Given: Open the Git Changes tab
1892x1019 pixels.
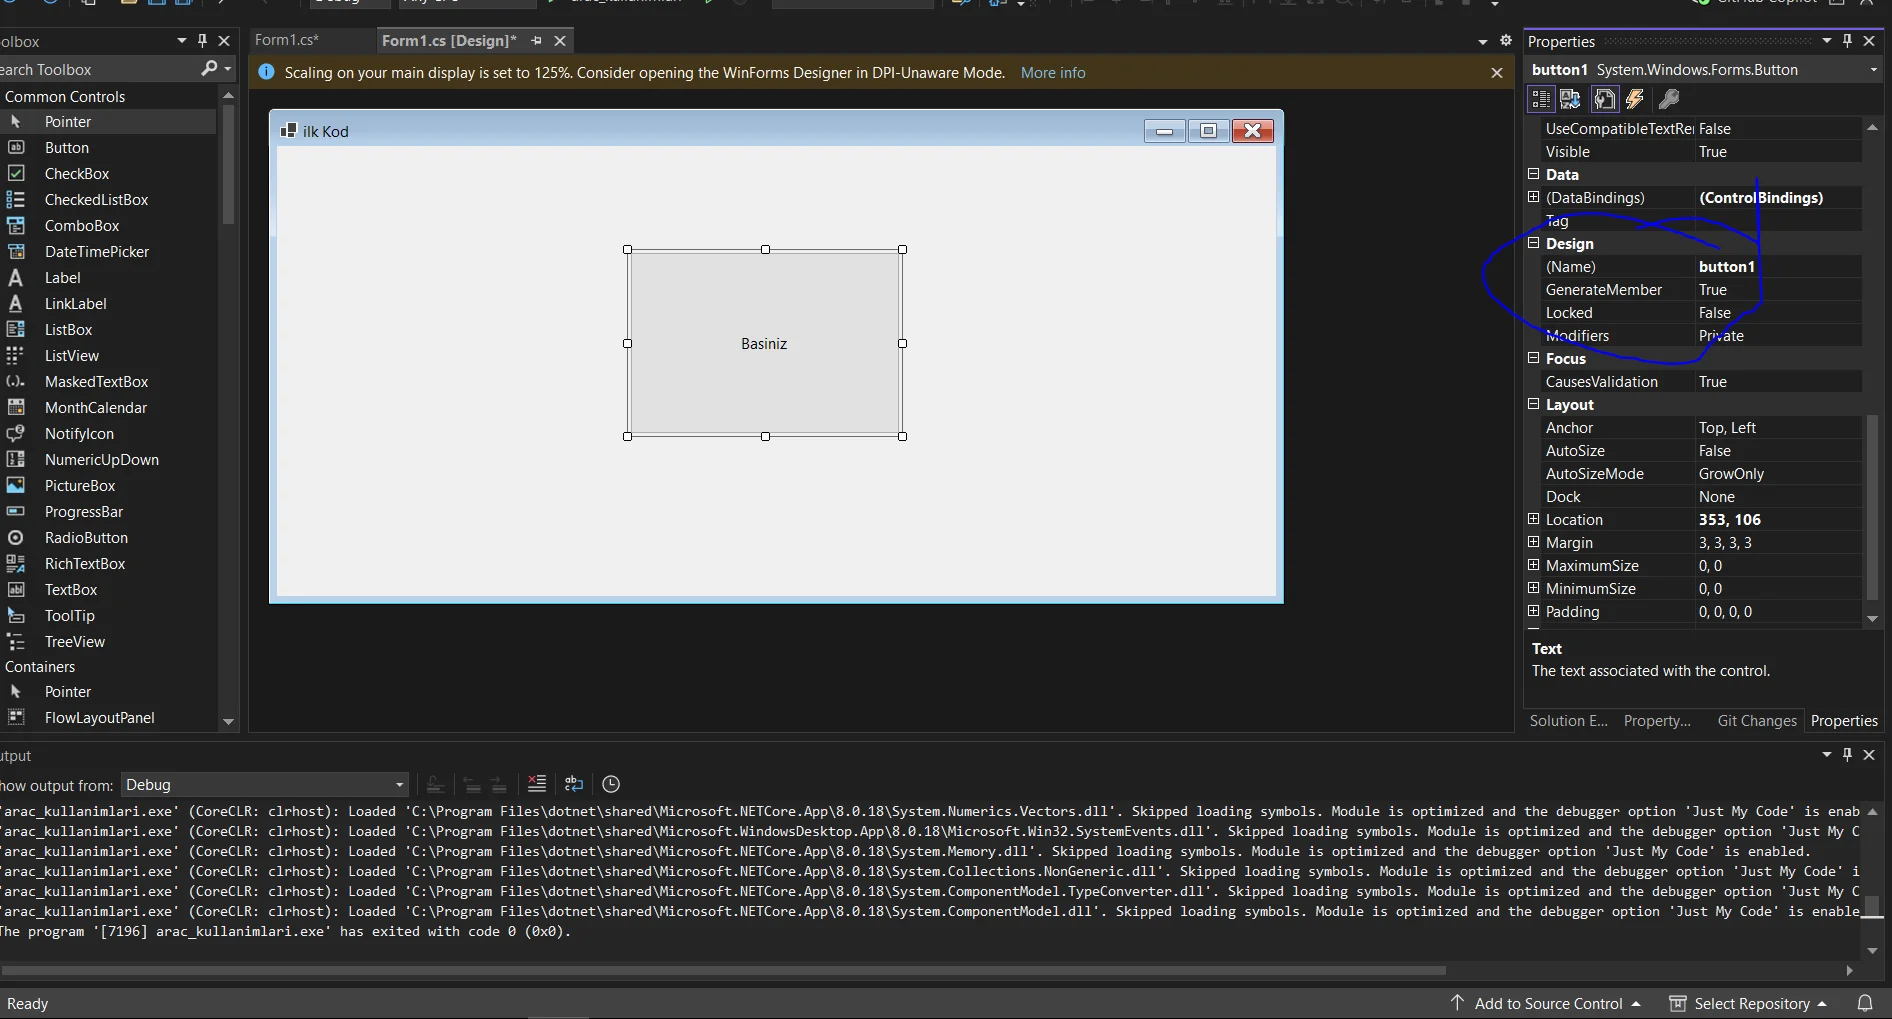Looking at the screenshot, I should (1756, 721).
